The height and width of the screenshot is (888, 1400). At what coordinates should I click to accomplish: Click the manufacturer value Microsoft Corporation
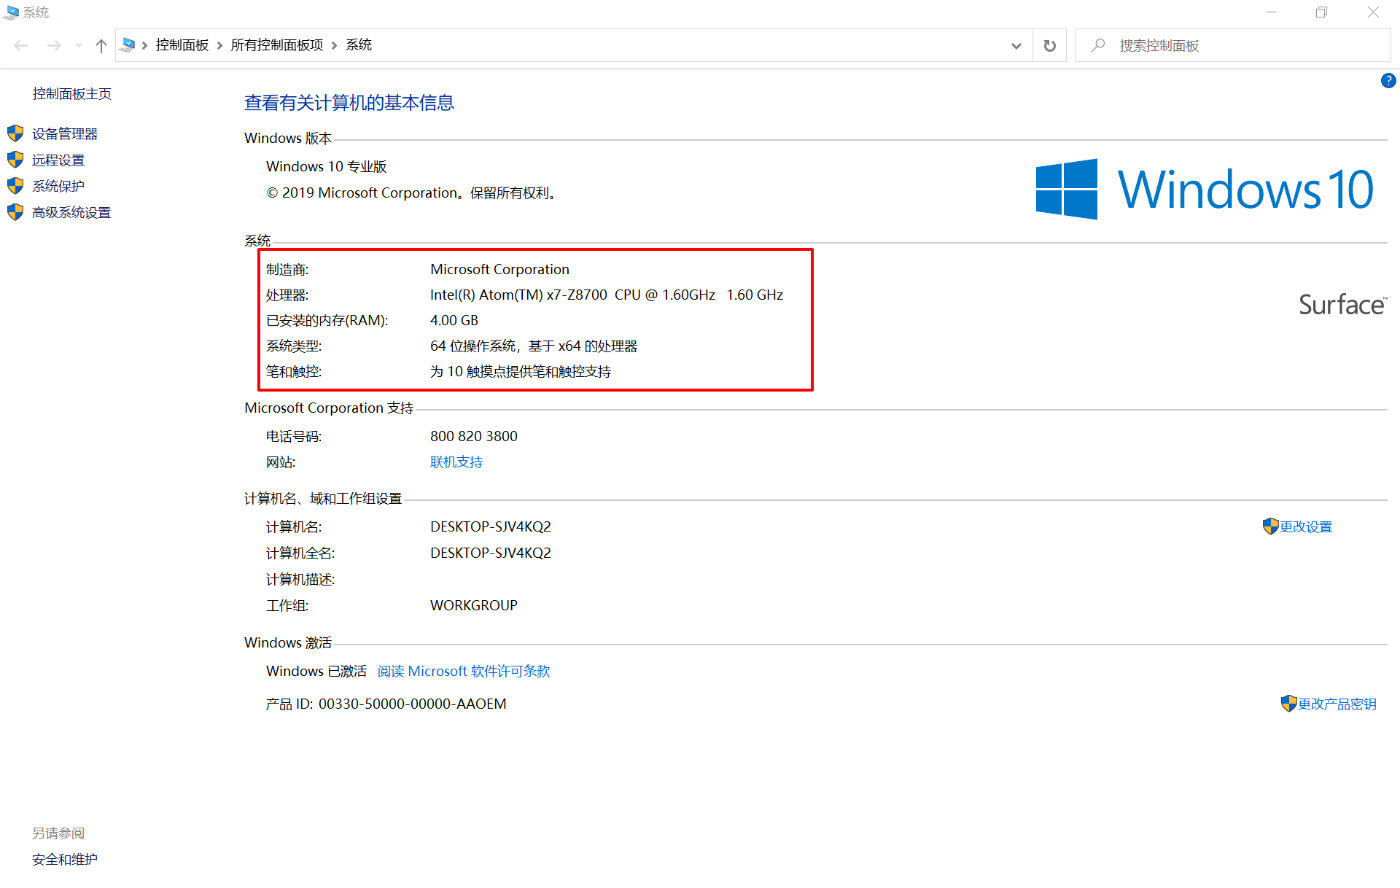click(x=500, y=269)
